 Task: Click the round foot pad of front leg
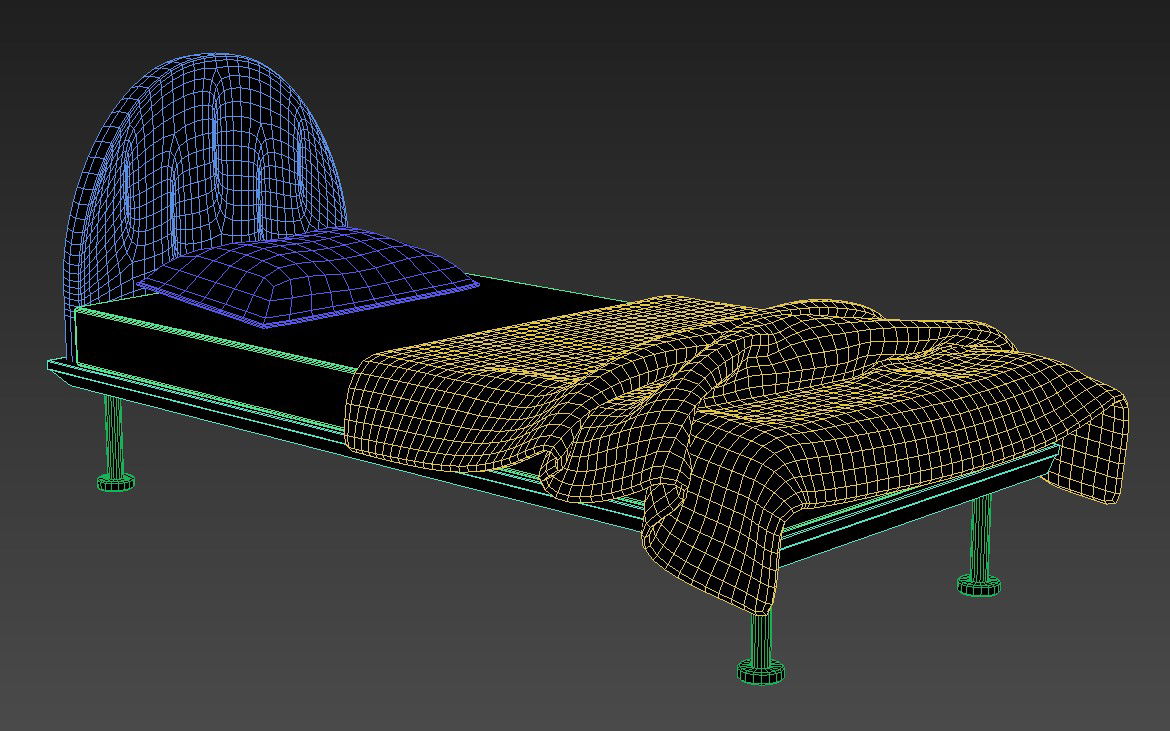click(761, 671)
